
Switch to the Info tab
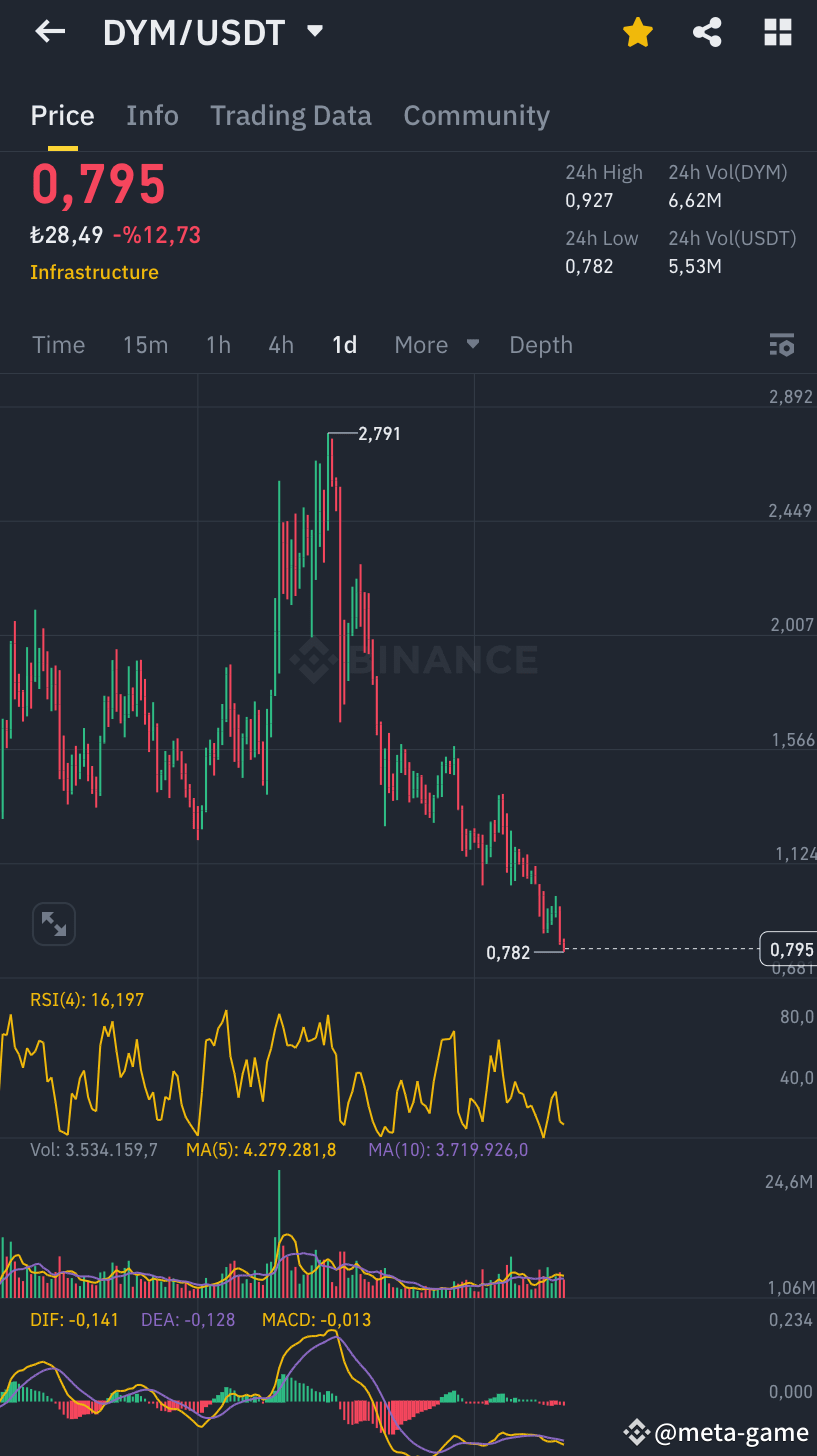point(152,116)
